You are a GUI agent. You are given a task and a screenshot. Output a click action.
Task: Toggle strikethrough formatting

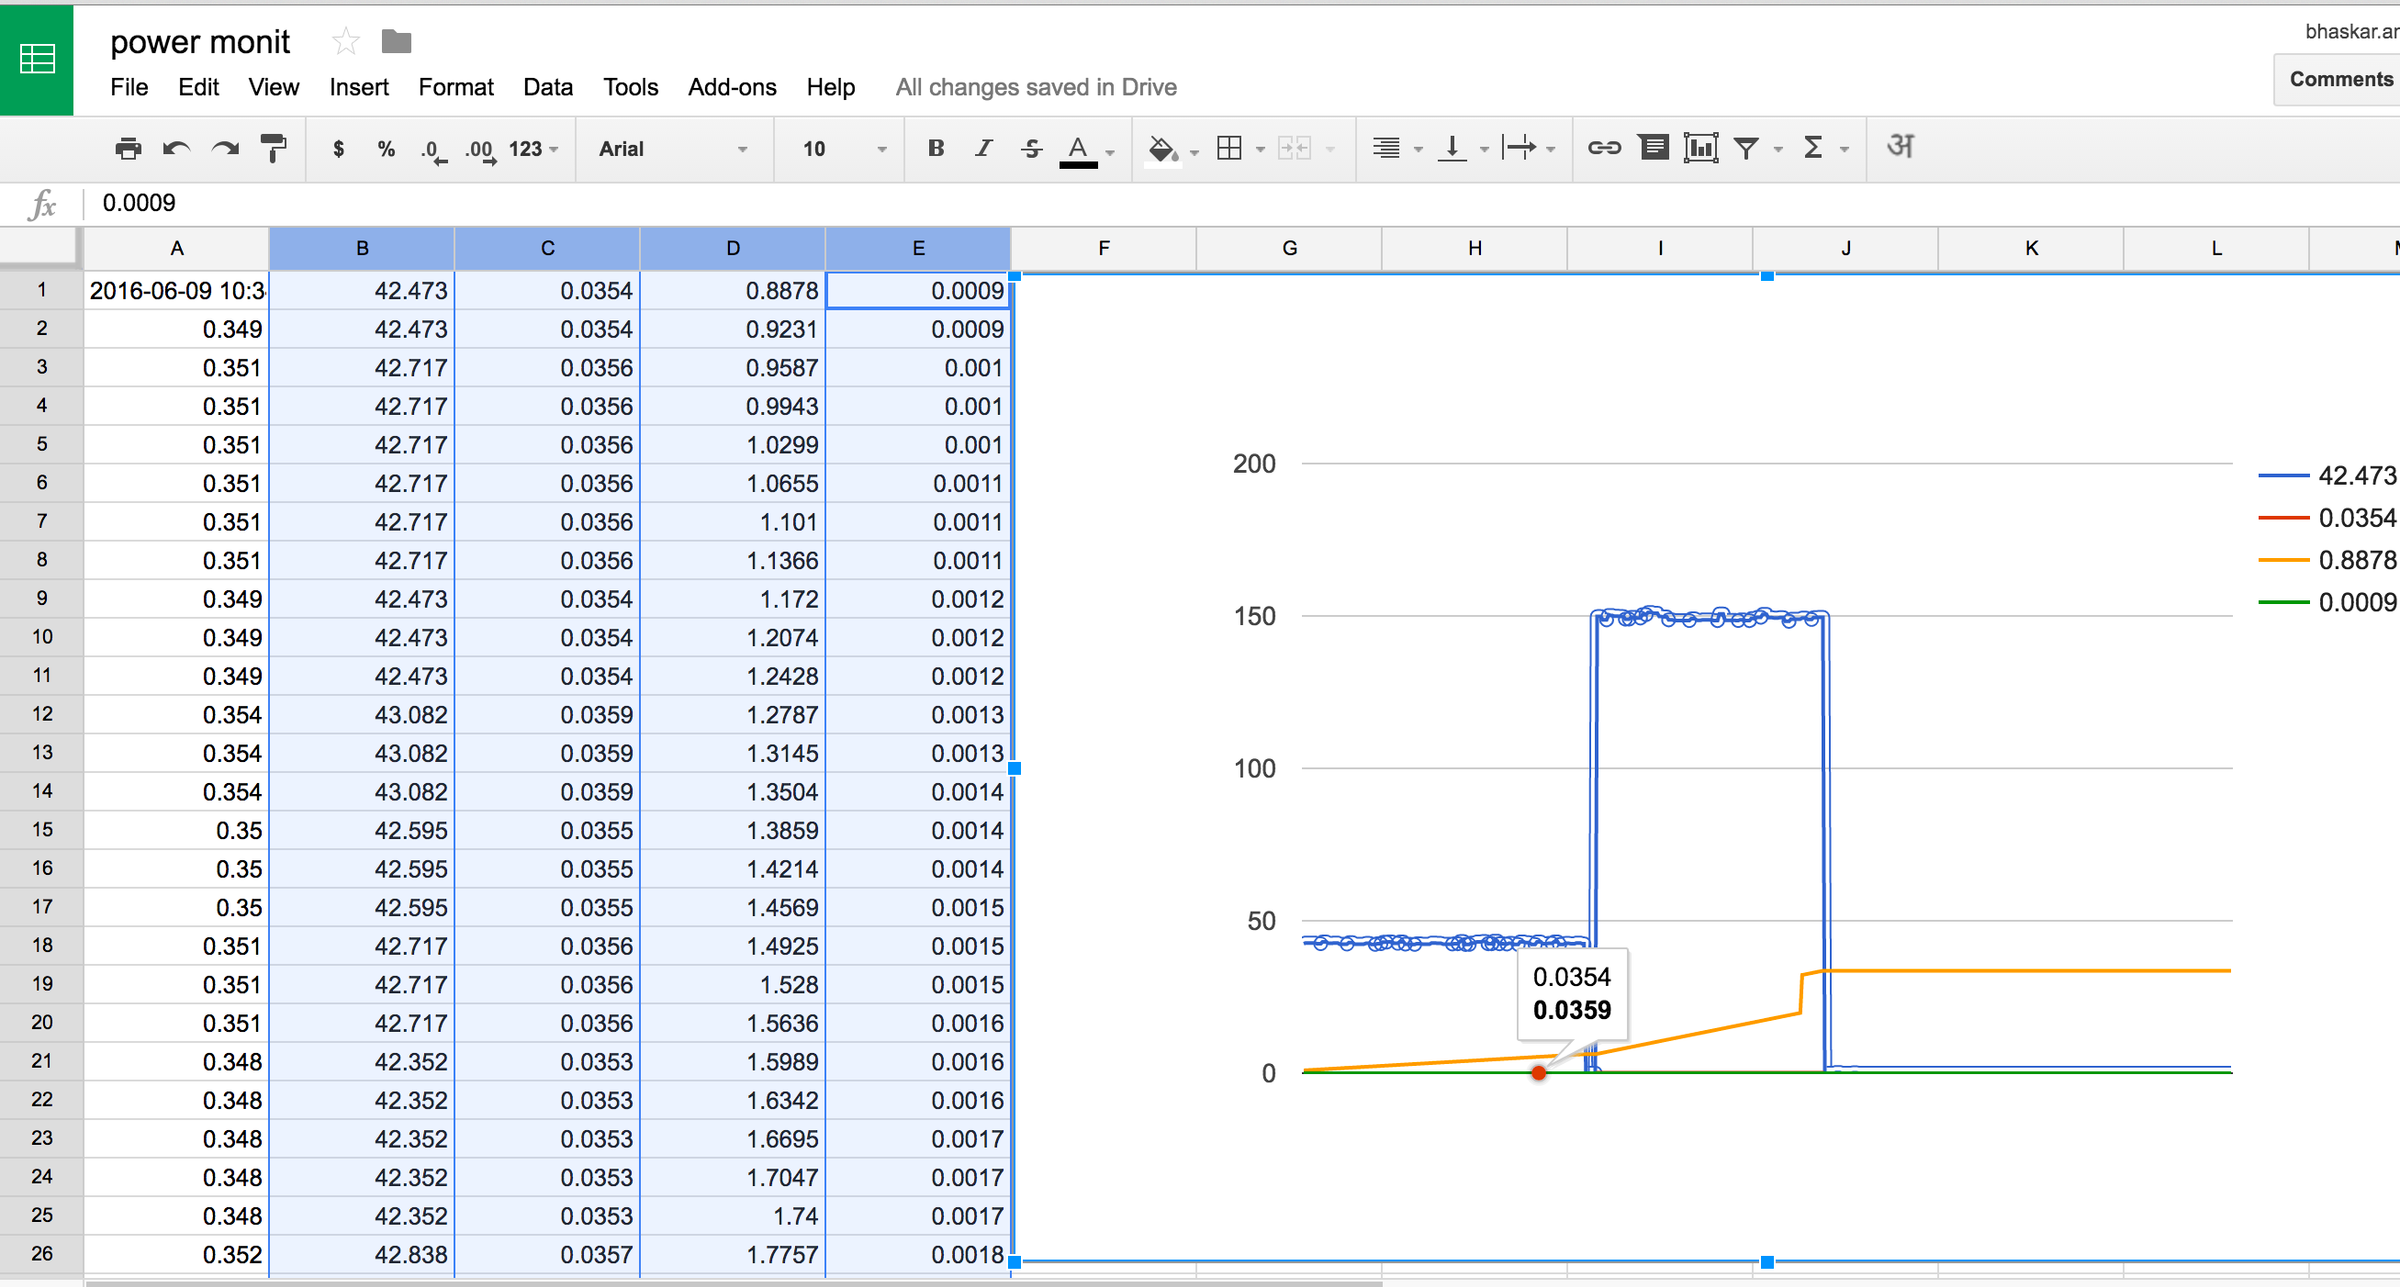coord(1031,148)
